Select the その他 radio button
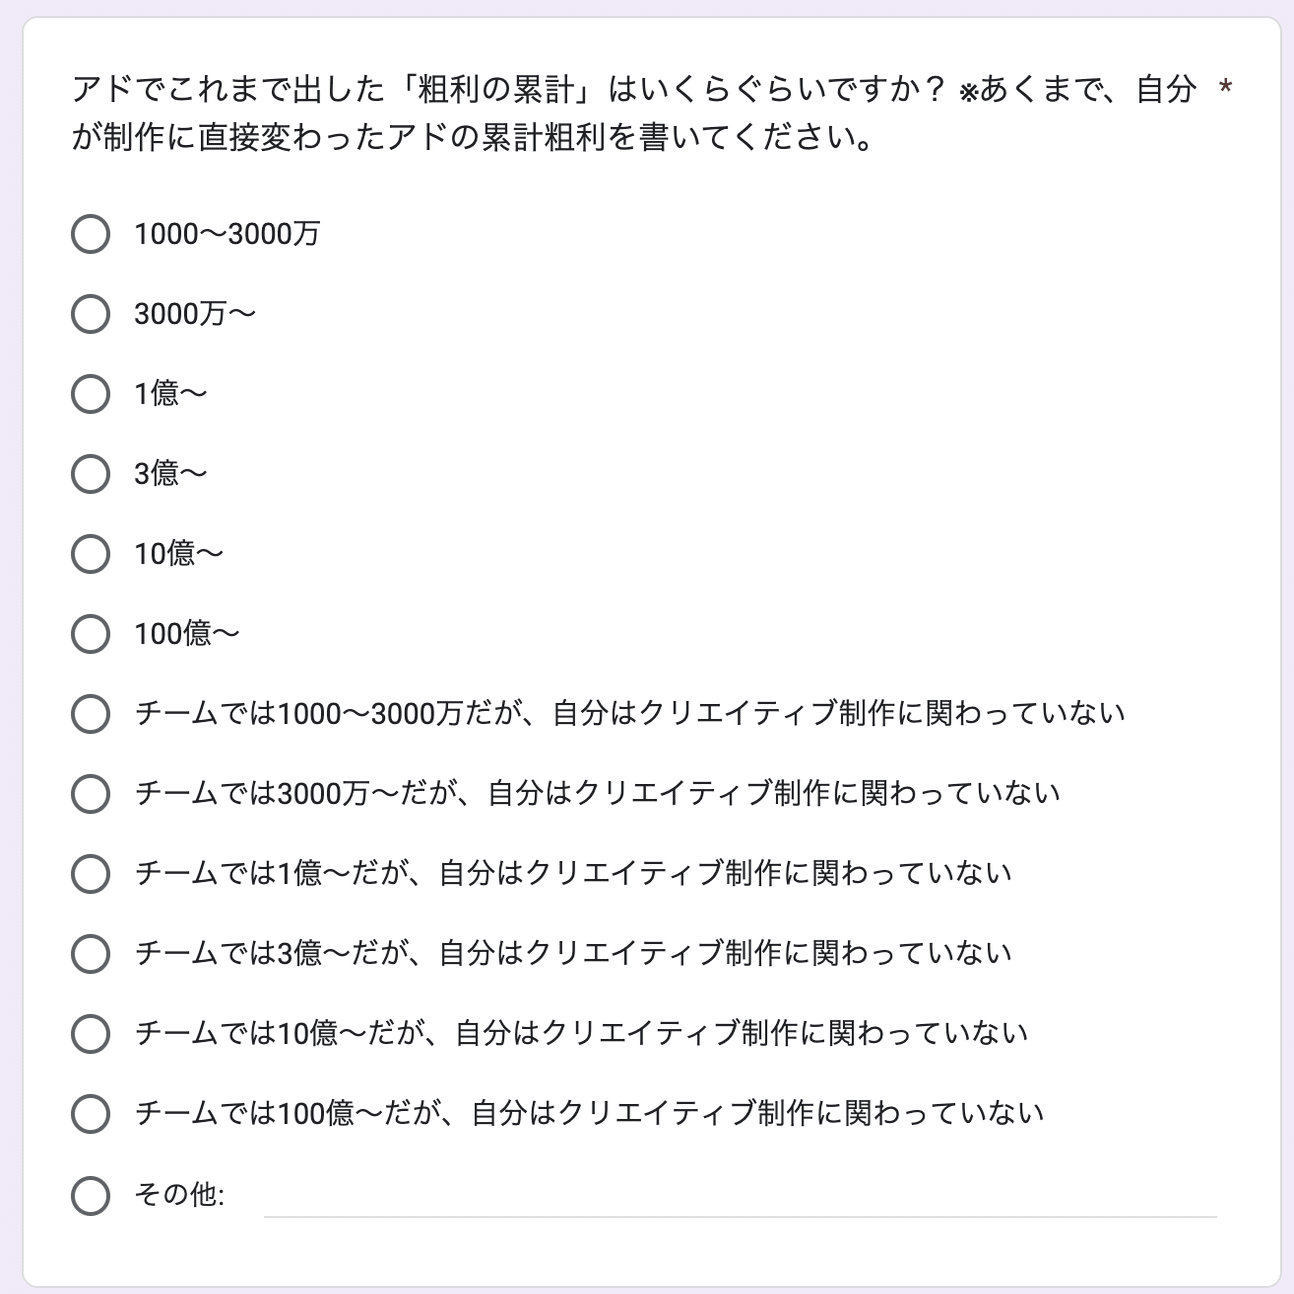Viewport: 1294px width, 1294px height. pos(90,1195)
